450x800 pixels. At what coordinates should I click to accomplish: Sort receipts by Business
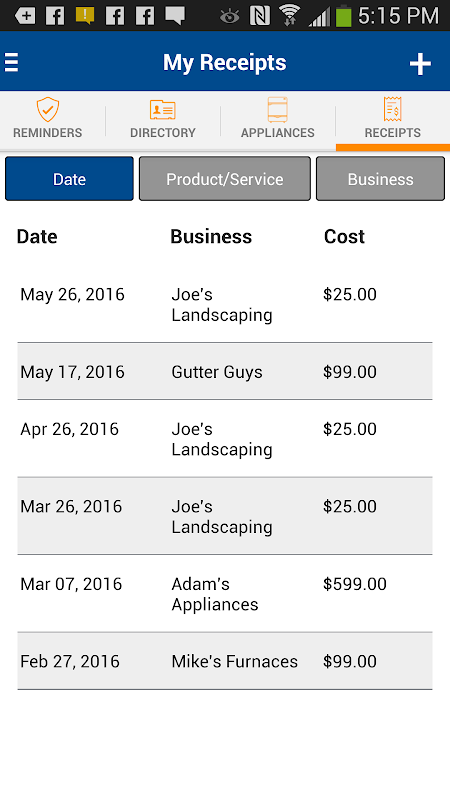coord(380,179)
